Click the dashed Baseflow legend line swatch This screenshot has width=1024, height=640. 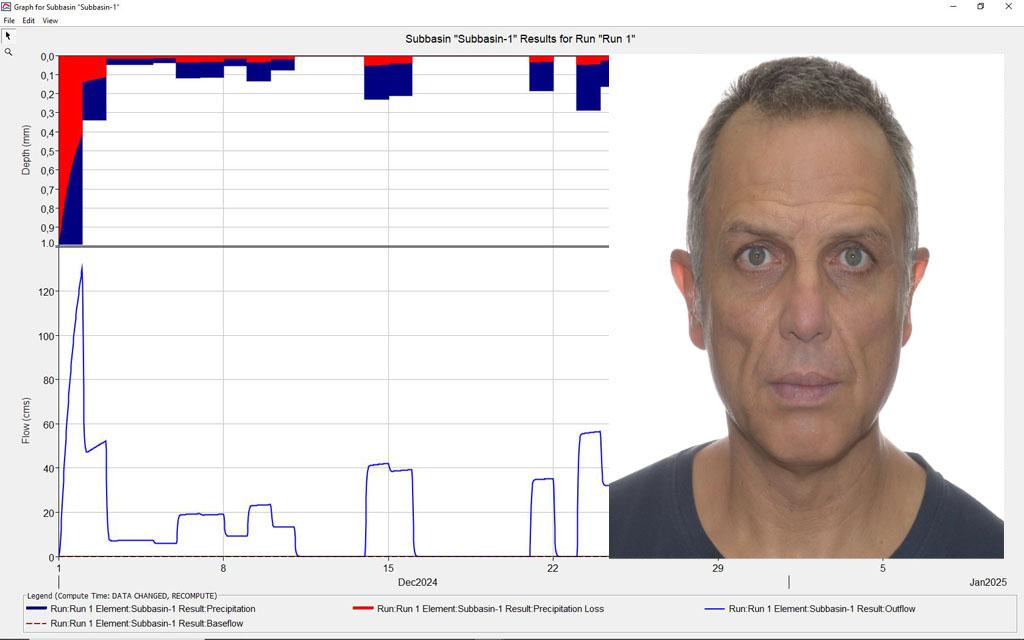37,624
